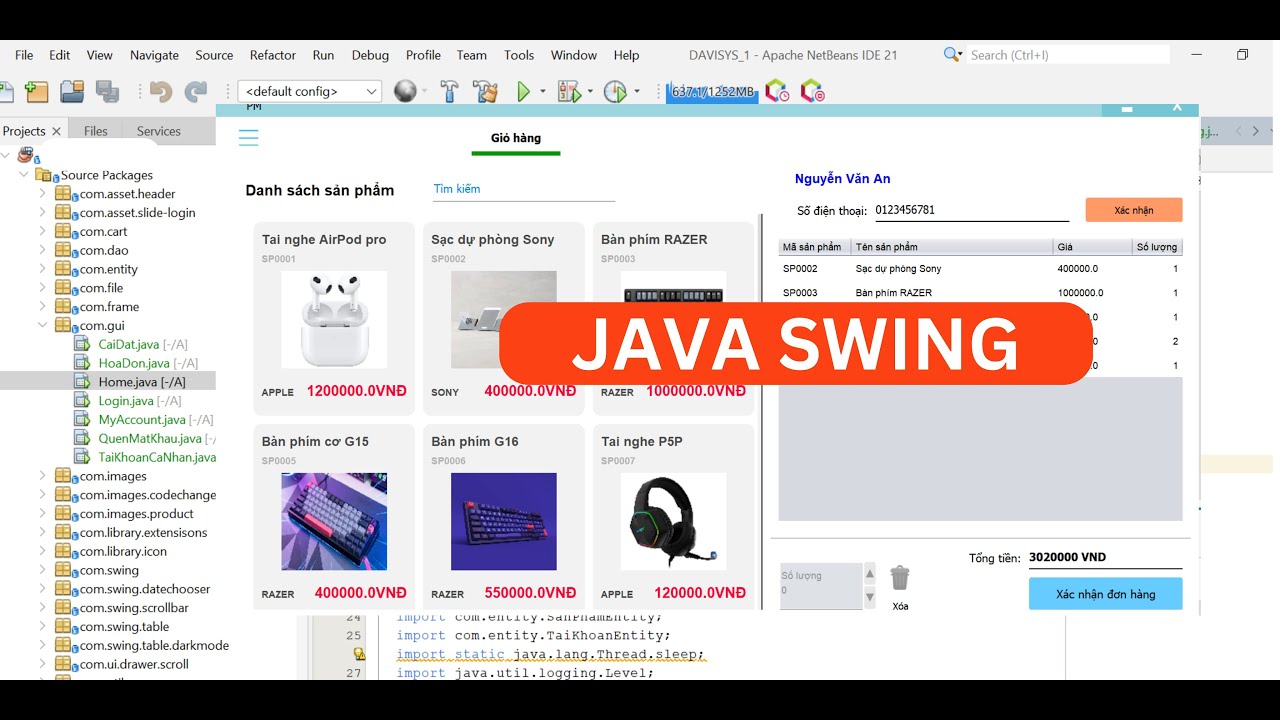1280x720 pixels.
Task: Open the Tools menu
Action: [x=519, y=55]
